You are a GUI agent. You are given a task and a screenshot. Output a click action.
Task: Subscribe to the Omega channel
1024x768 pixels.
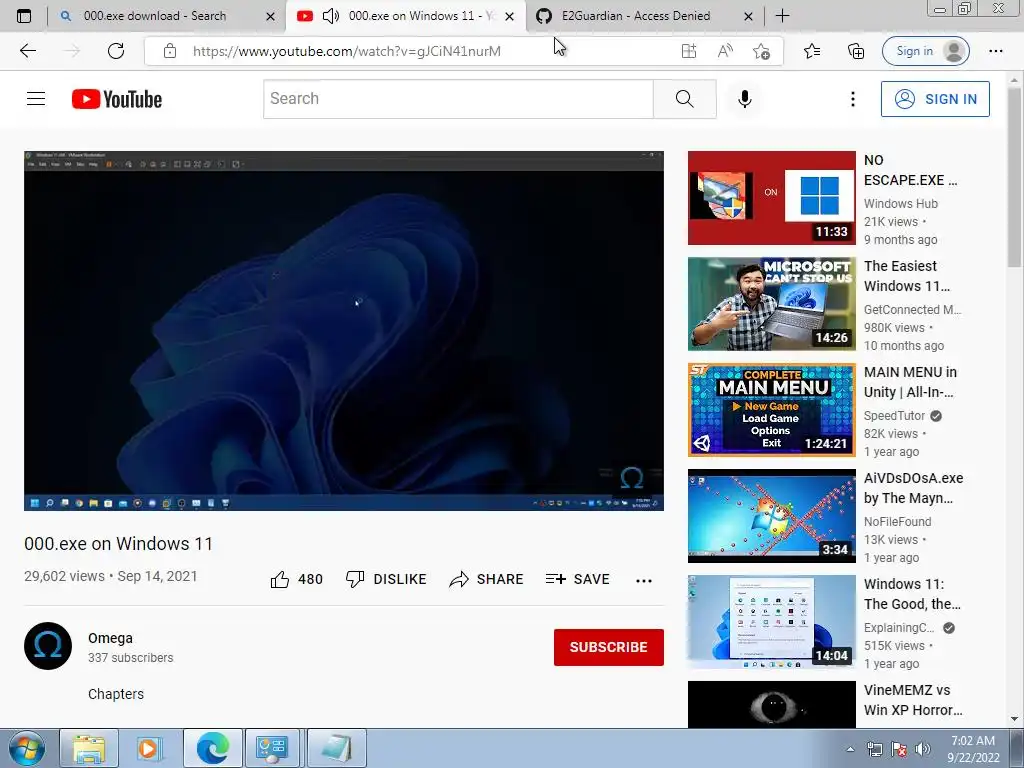[609, 647]
